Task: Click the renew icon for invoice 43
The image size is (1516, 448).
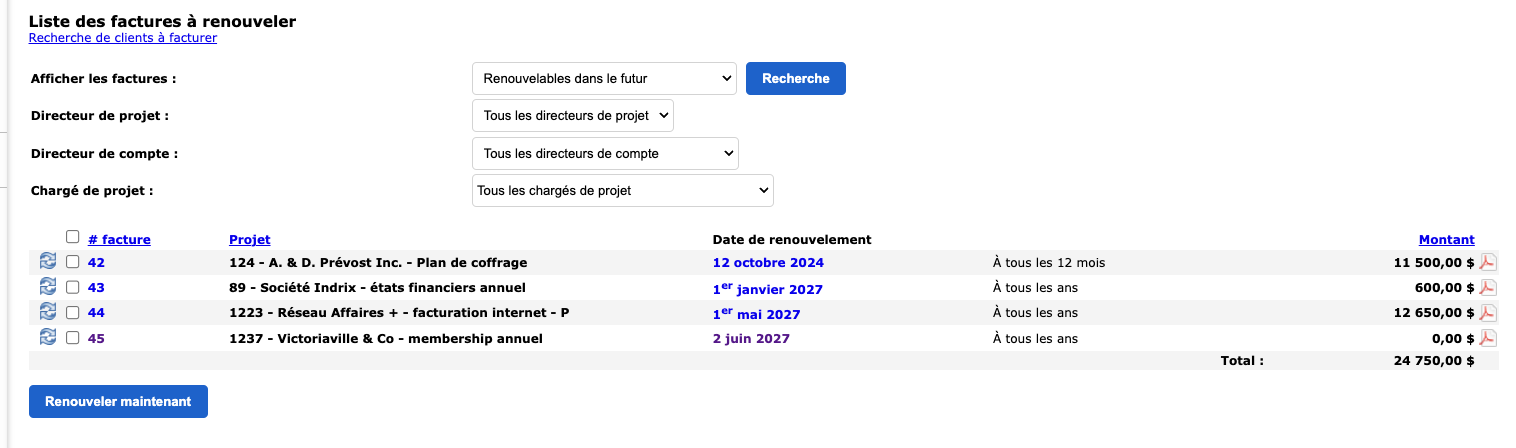Action: (x=48, y=287)
